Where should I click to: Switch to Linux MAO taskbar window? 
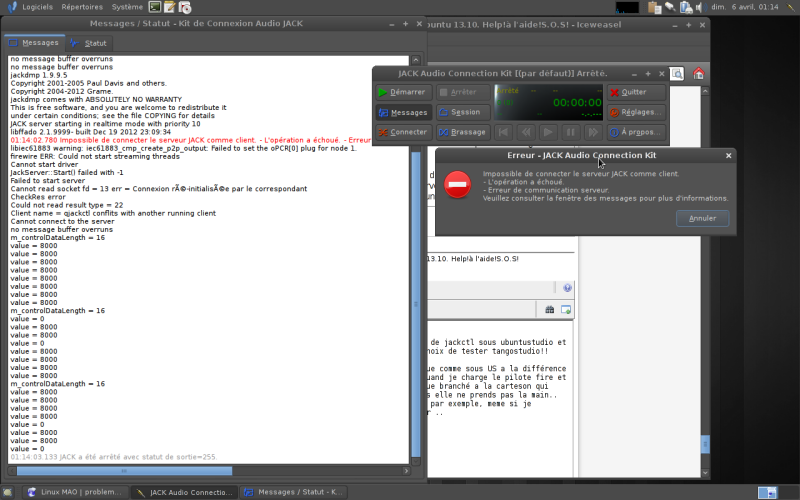[76, 492]
